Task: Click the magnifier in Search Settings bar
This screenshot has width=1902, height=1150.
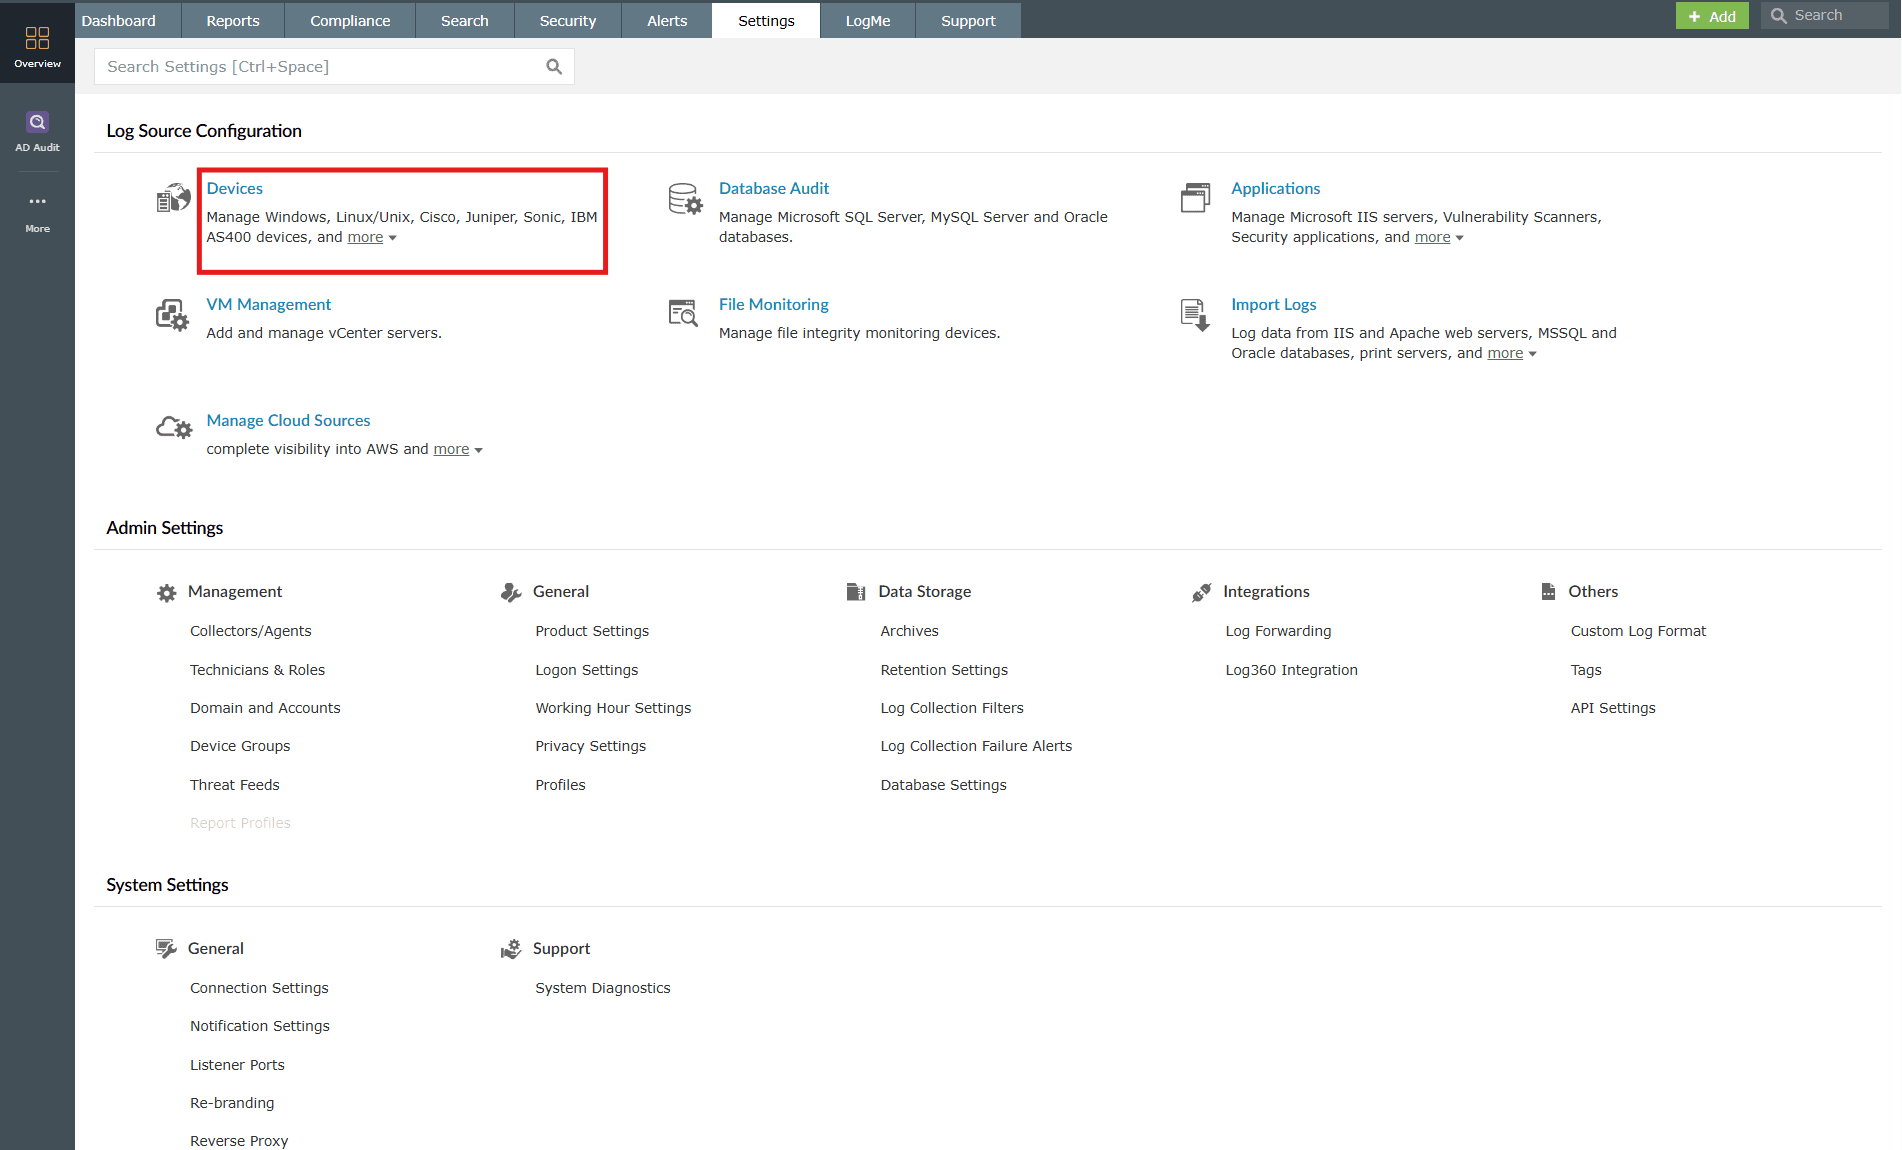Action: pos(554,66)
